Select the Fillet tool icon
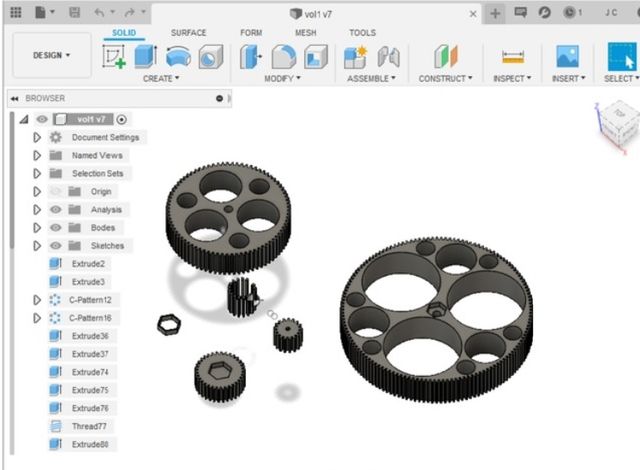 click(283, 57)
